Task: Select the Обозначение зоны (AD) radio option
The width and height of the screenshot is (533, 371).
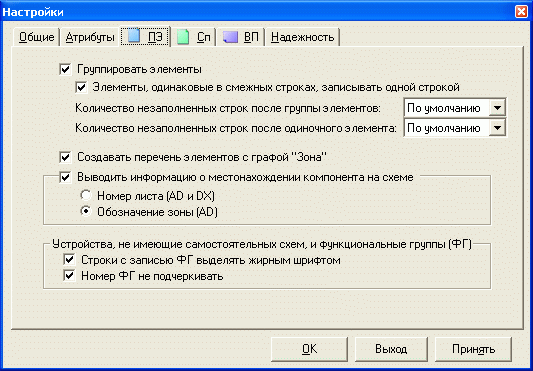Action: tap(86, 212)
